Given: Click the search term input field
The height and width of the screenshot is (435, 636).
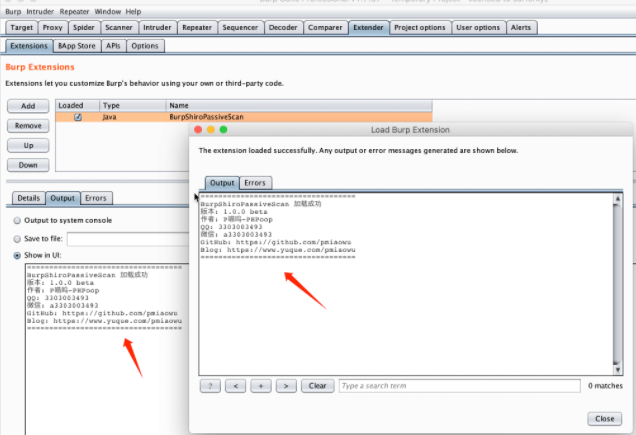Looking at the screenshot, I should point(460,386).
